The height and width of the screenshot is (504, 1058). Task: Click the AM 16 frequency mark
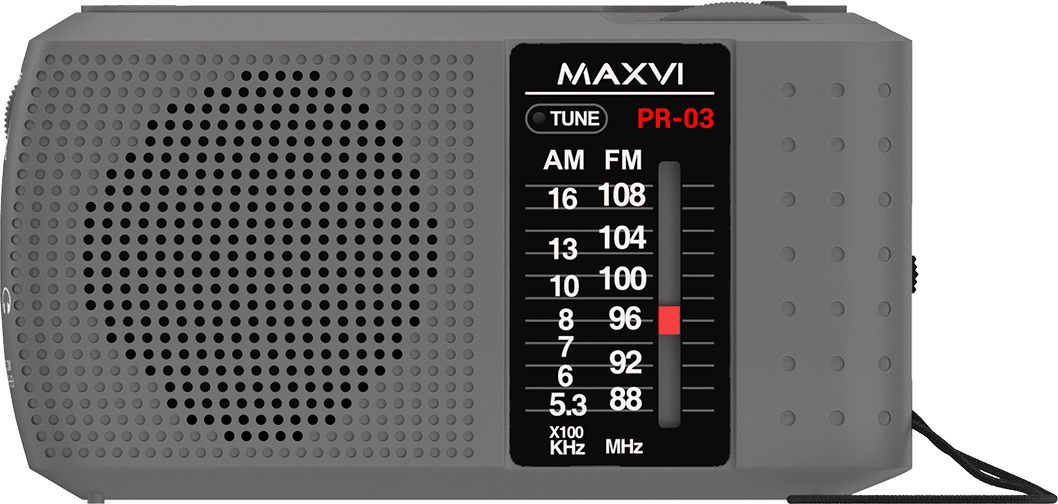563,200
